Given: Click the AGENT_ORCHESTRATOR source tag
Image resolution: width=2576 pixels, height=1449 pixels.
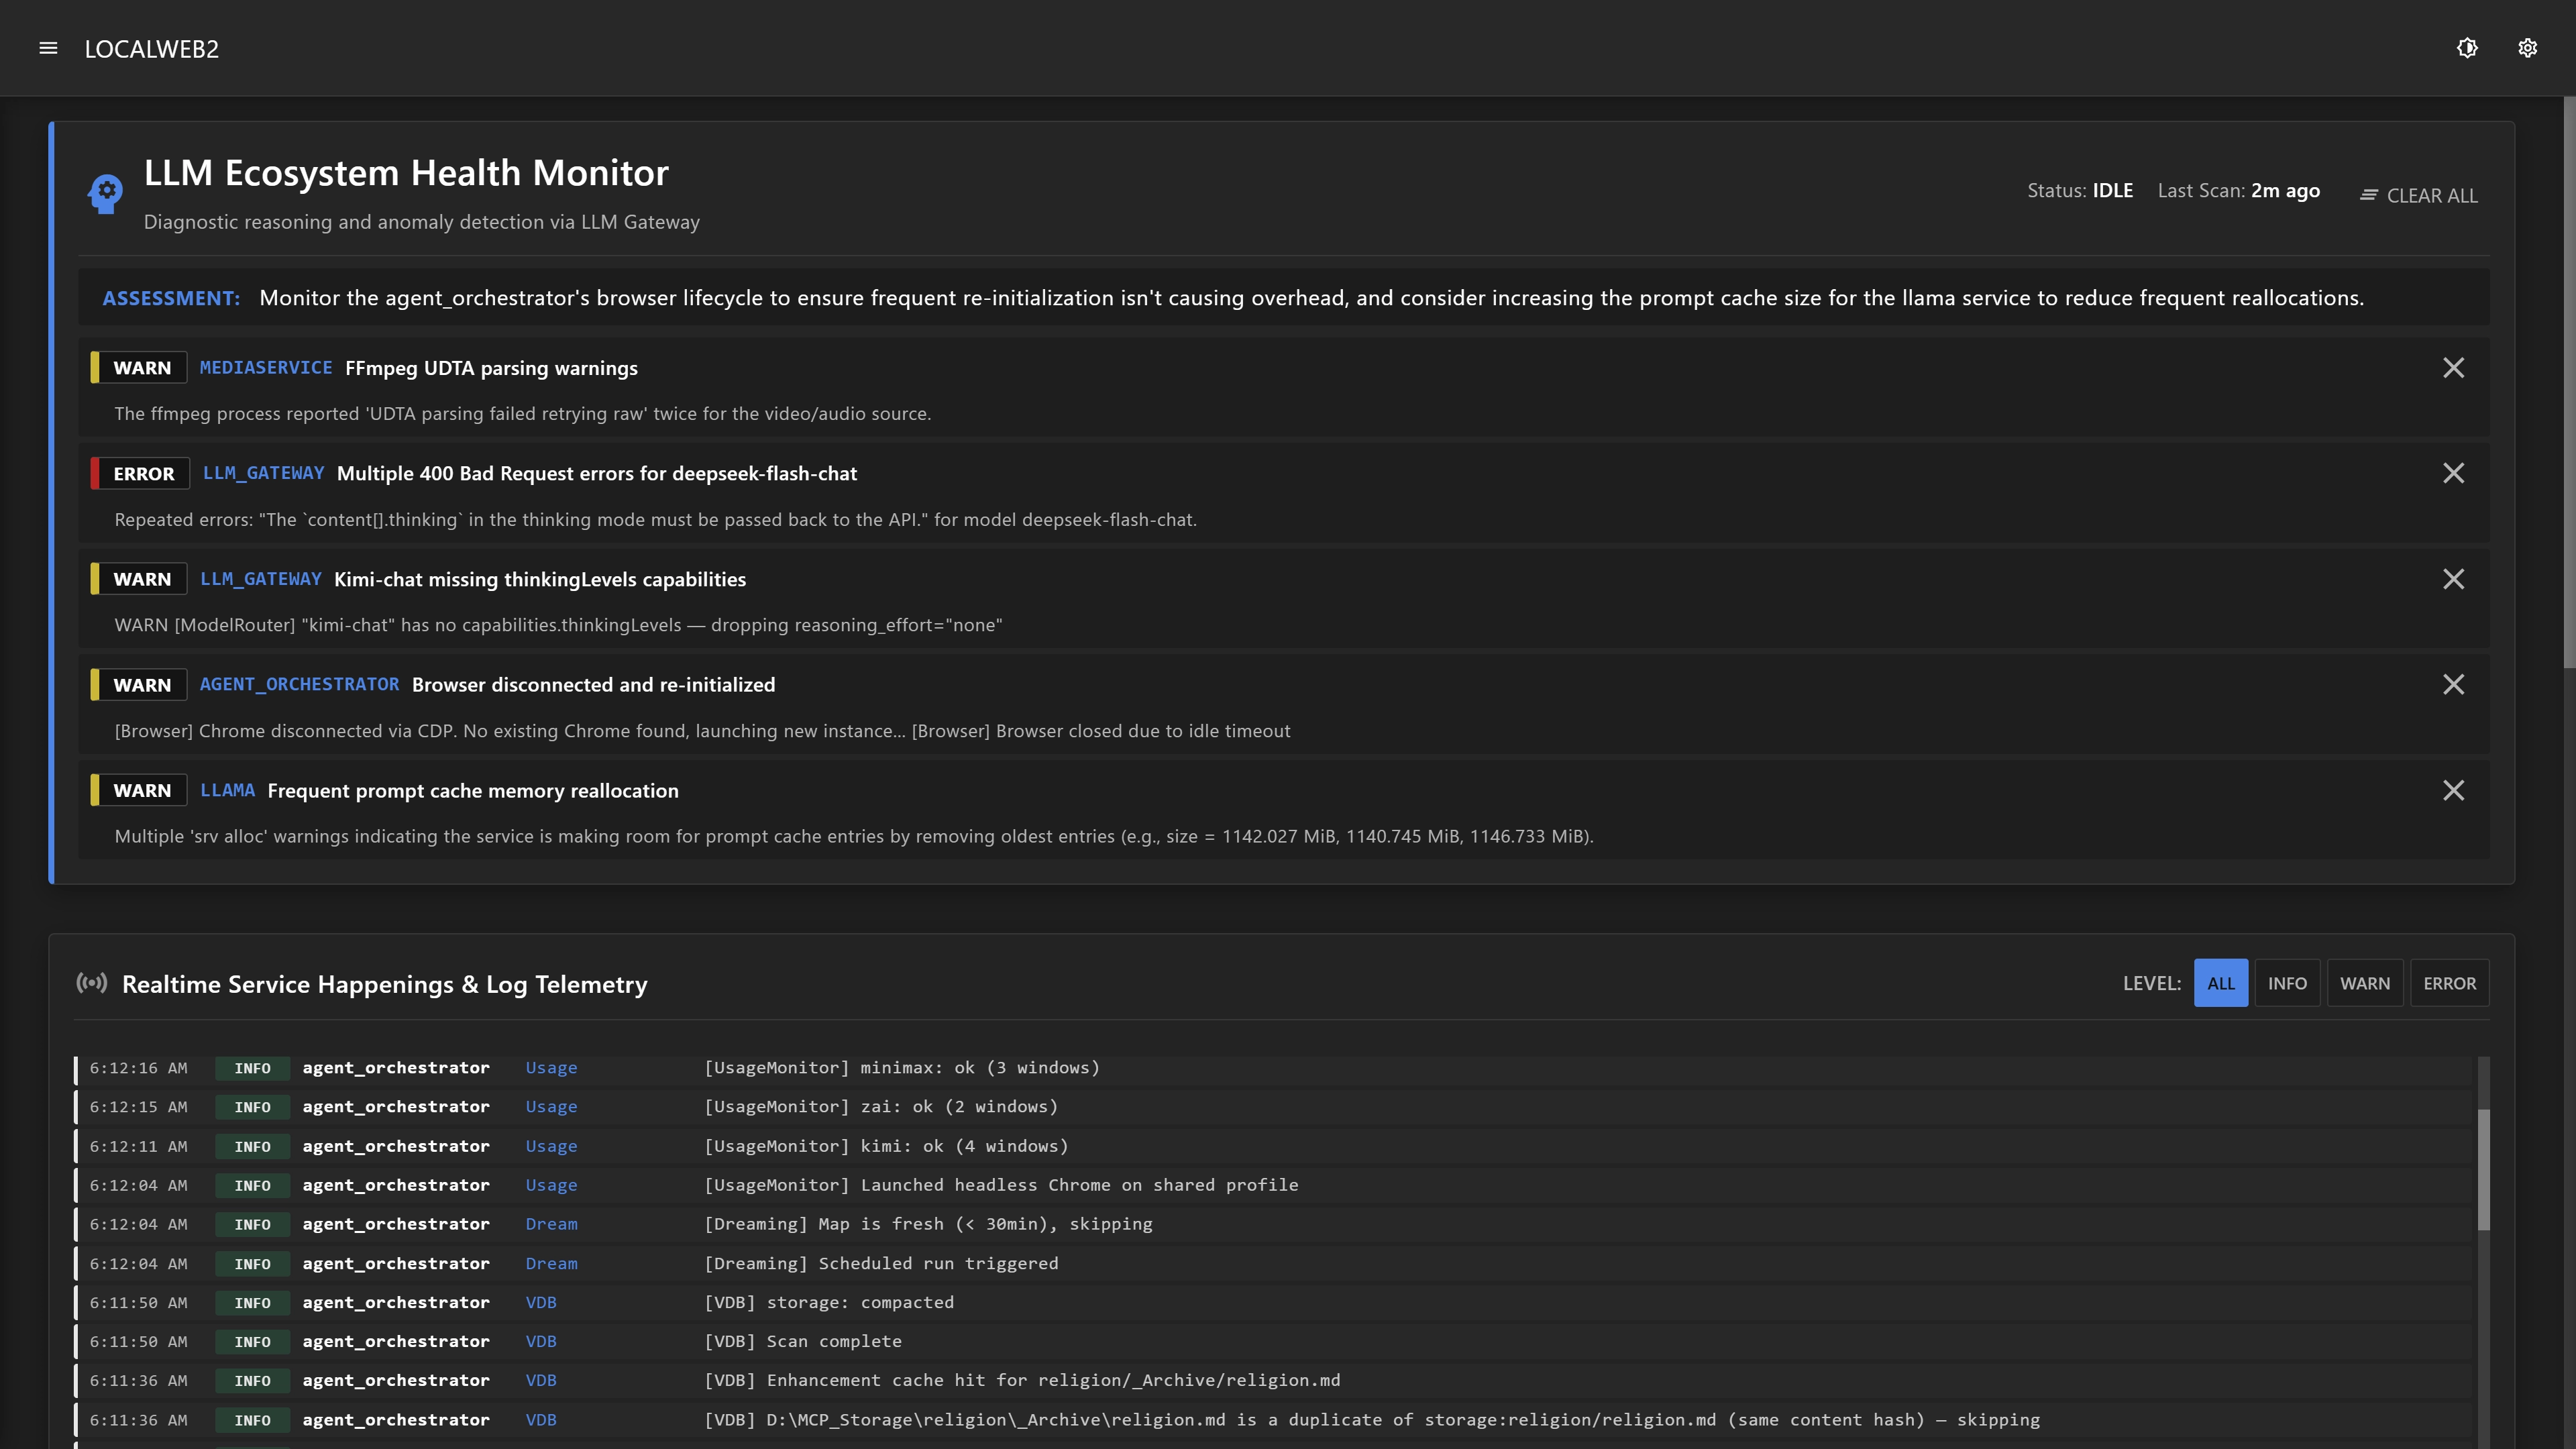Looking at the screenshot, I should 299,684.
